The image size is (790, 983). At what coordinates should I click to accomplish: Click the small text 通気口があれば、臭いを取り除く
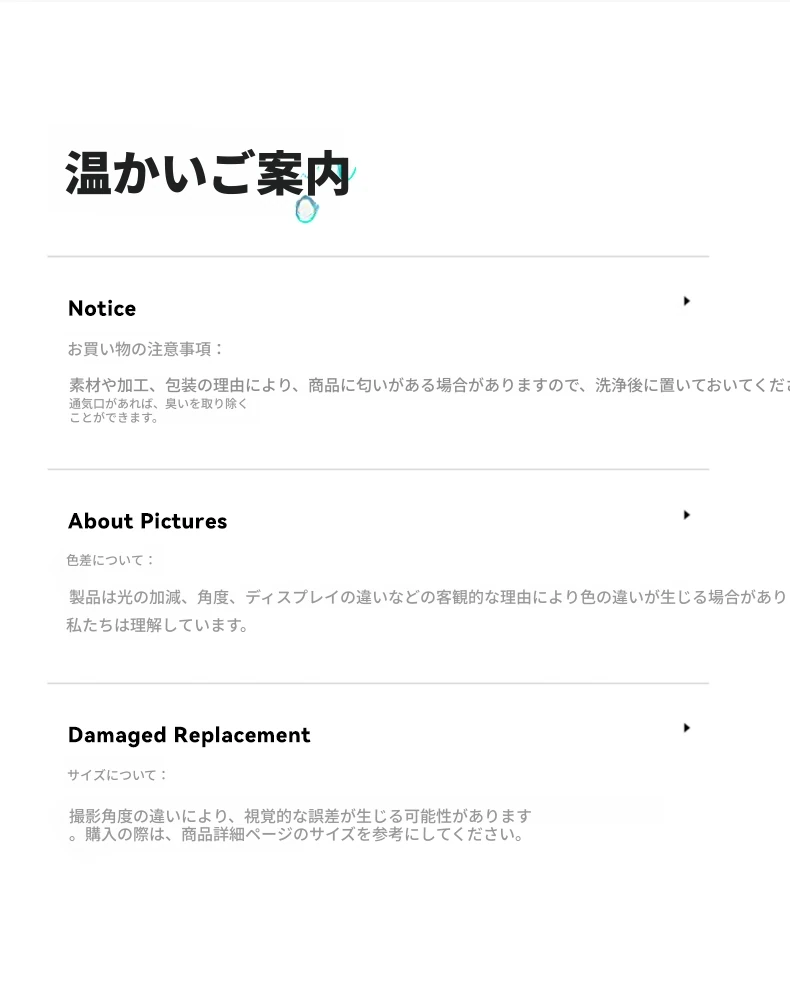click(158, 404)
